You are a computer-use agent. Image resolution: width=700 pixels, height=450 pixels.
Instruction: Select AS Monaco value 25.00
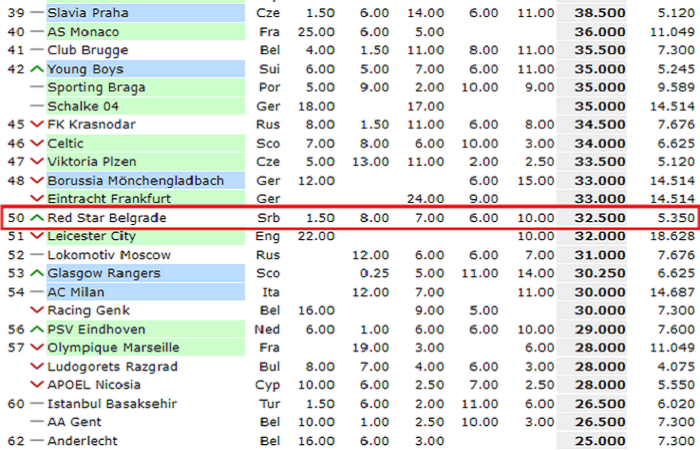(316, 32)
